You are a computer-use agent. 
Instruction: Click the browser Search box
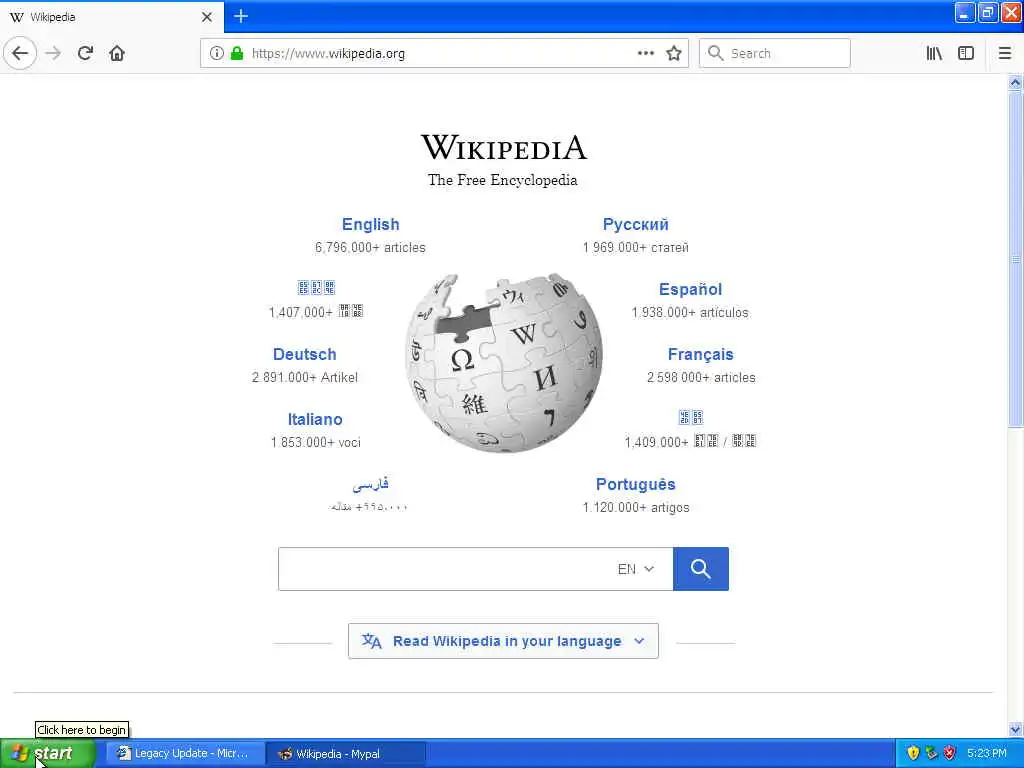[x=775, y=53]
